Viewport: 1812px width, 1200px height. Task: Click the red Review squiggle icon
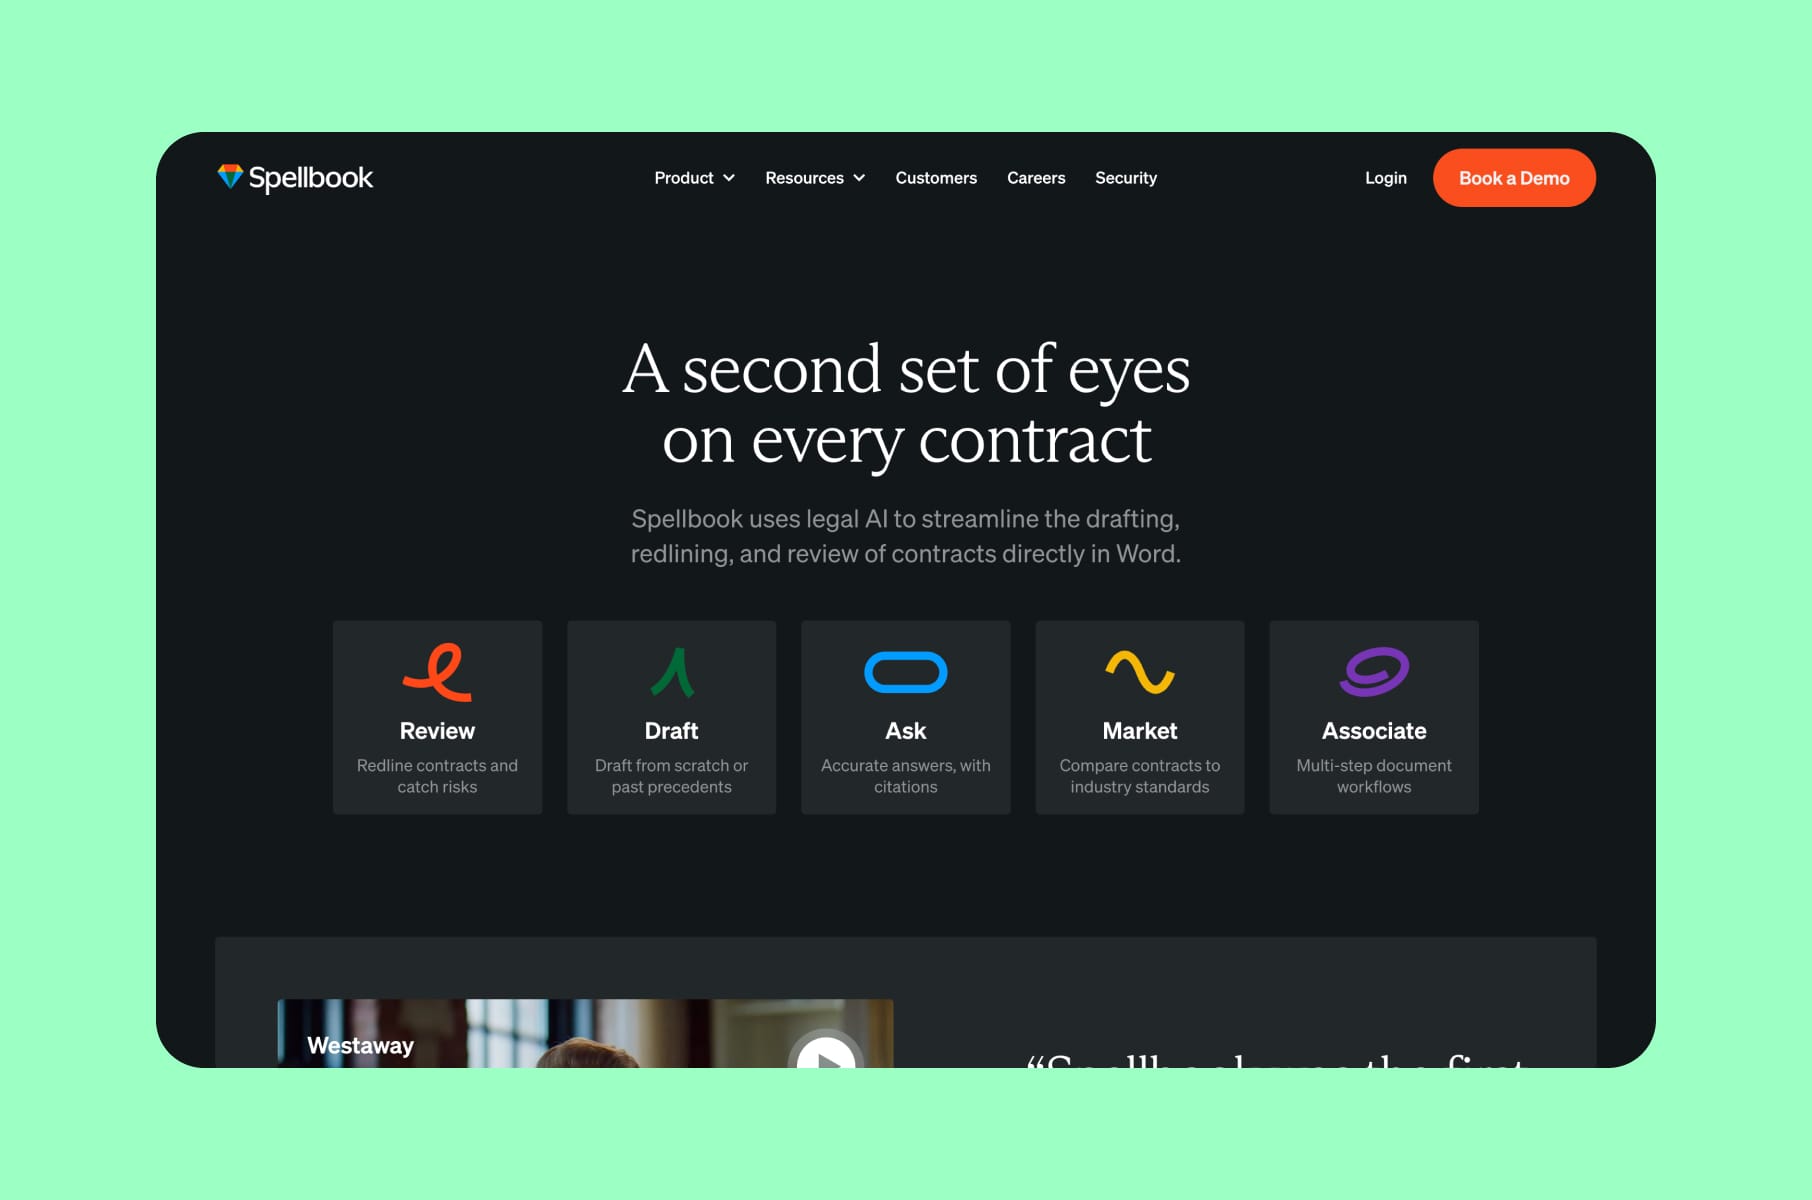coord(437,672)
